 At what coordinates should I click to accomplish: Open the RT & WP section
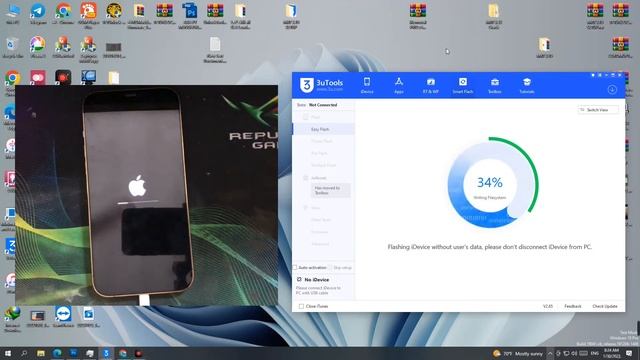pyautogui.click(x=431, y=86)
